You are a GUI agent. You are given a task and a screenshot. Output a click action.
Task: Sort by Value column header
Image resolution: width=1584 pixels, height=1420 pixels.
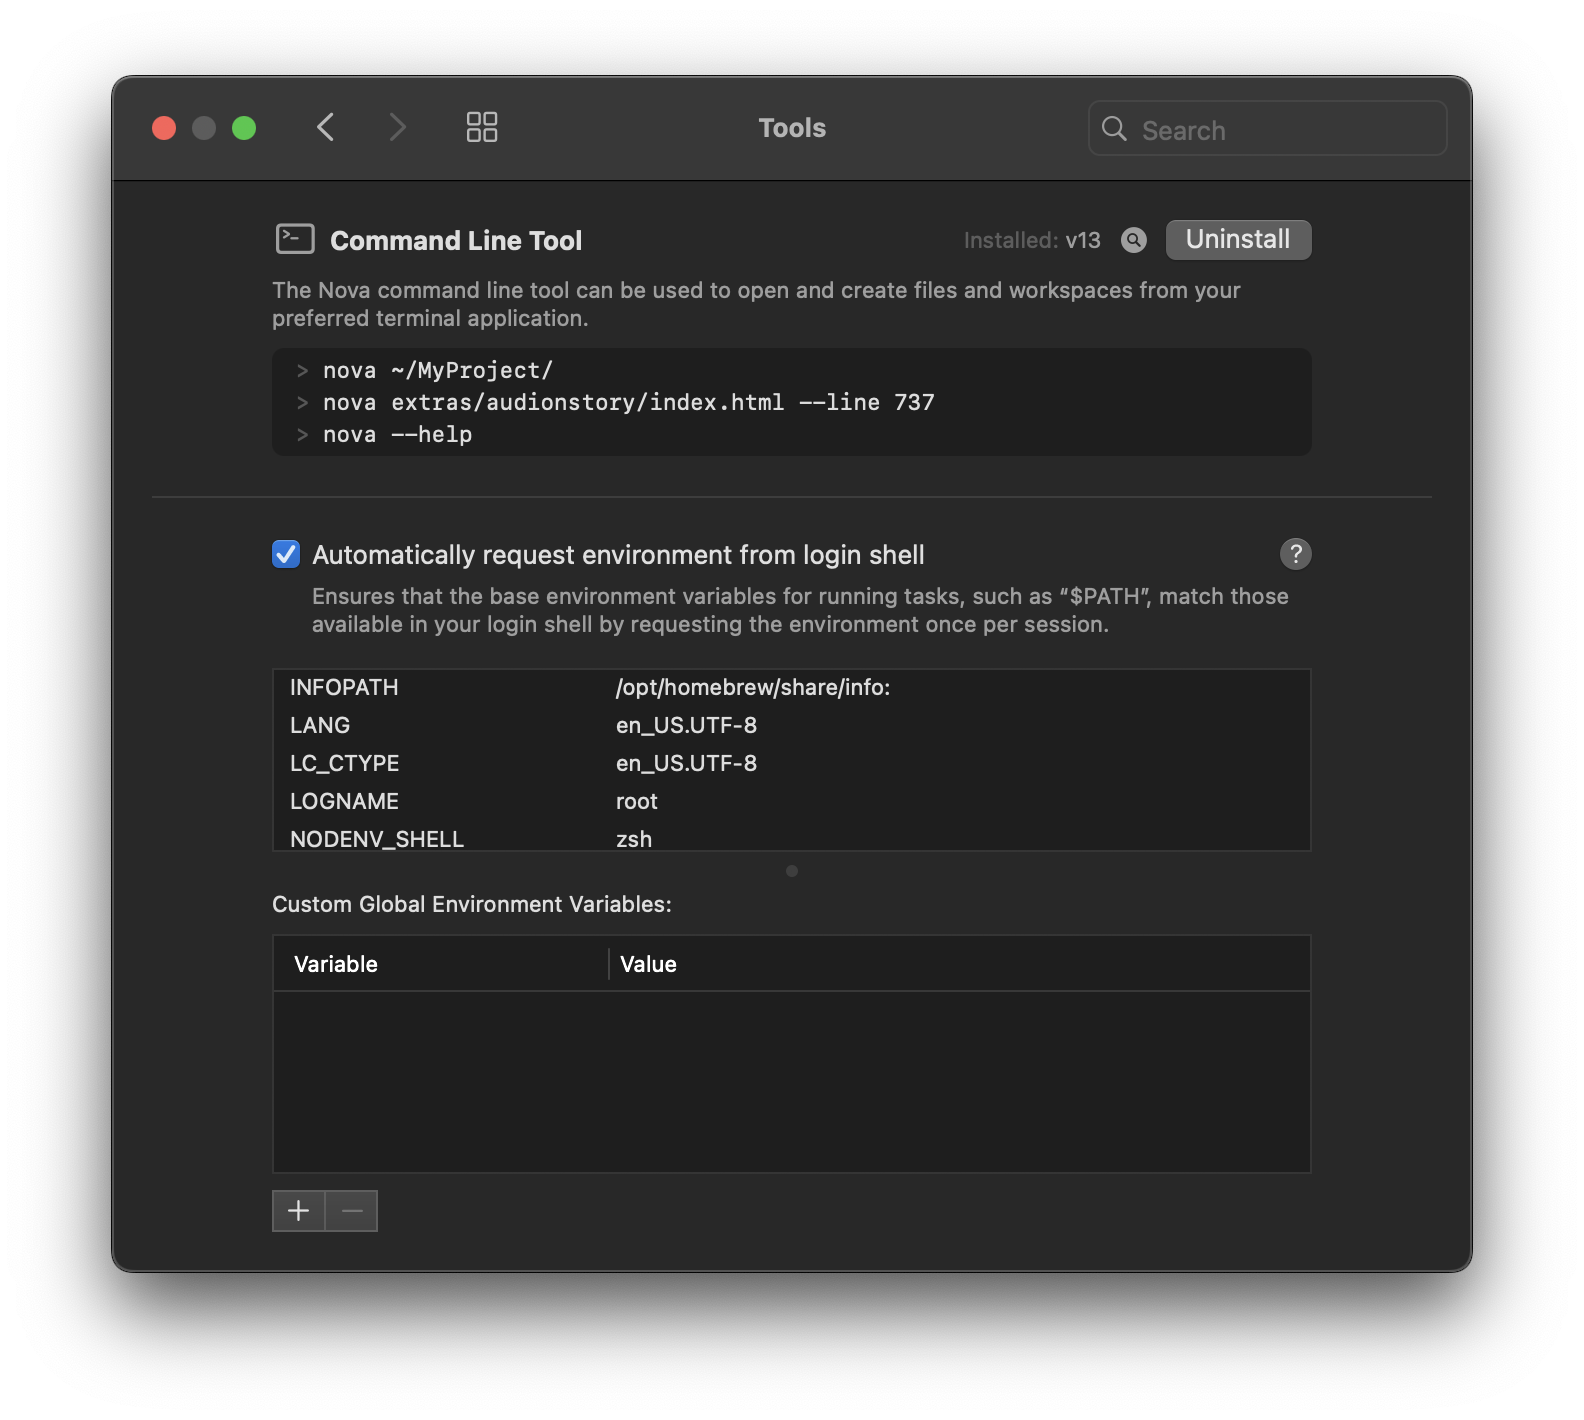pos(960,964)
